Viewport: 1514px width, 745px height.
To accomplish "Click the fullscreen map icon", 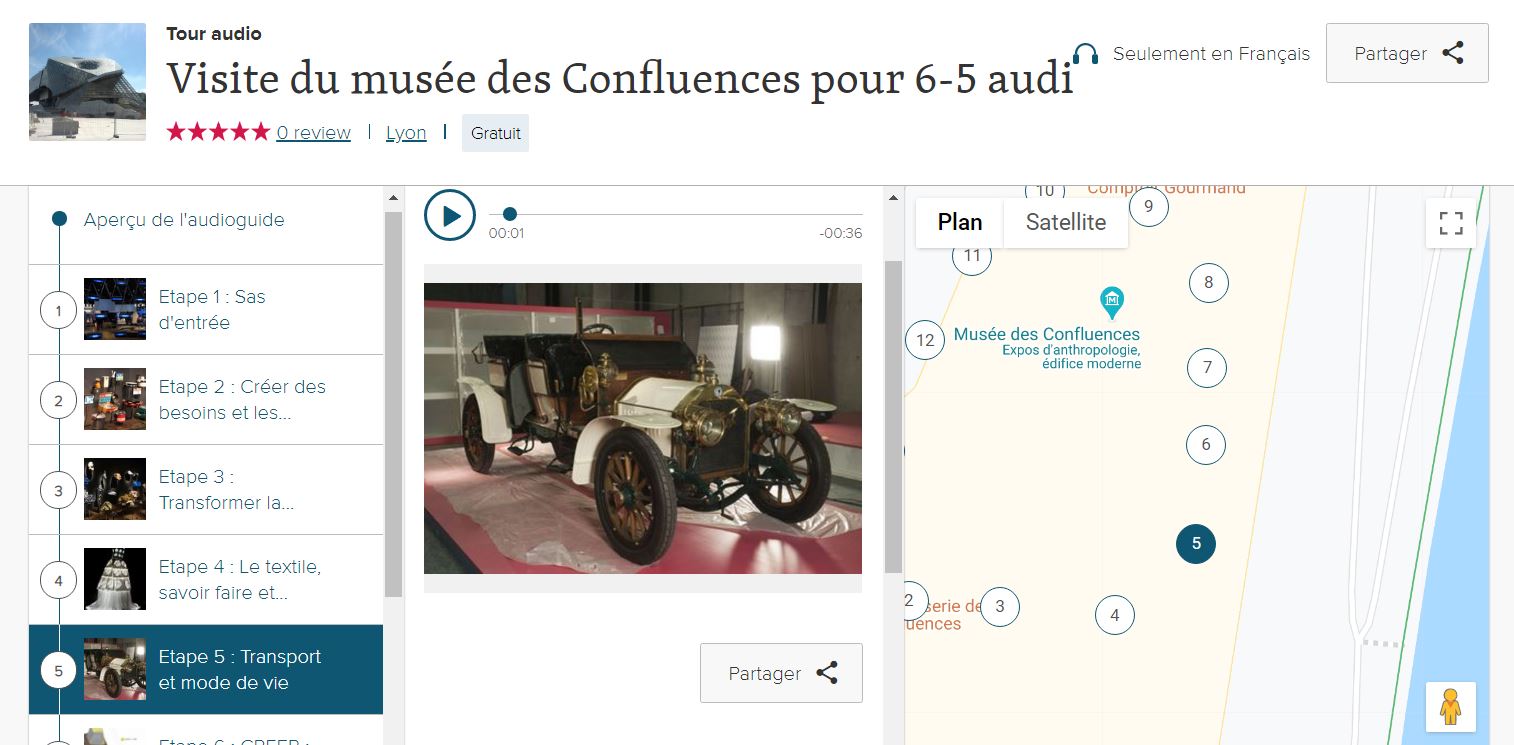I will click(1450, 223).
